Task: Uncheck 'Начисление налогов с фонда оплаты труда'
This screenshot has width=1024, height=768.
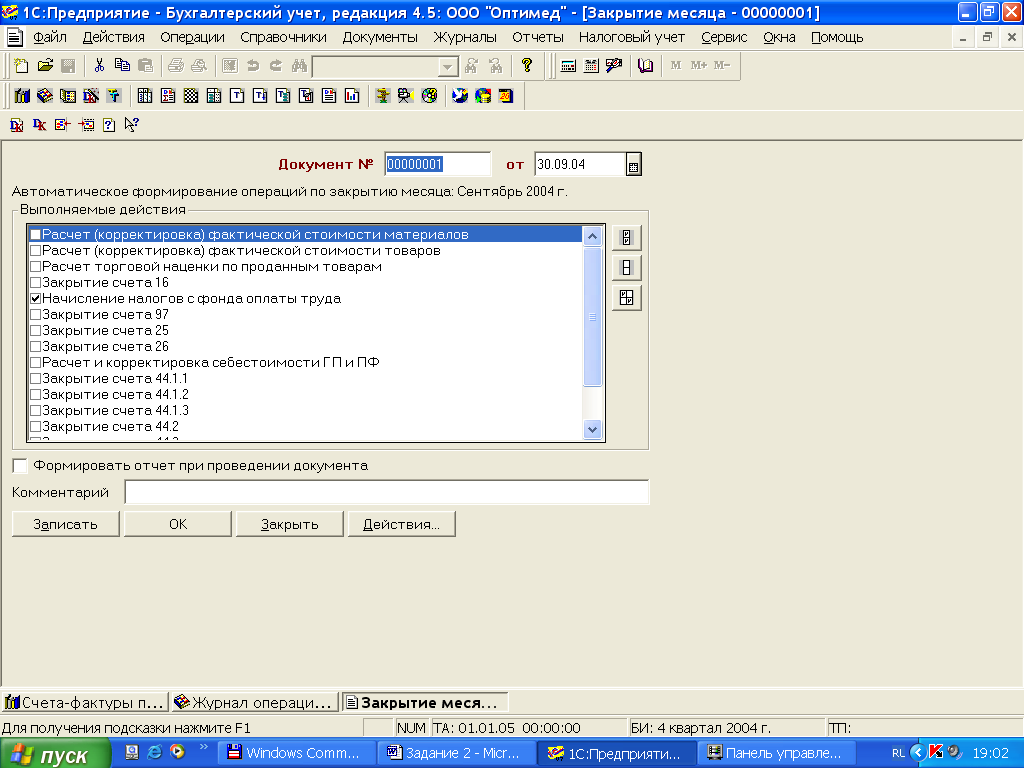Action: (x=36, y=298)
